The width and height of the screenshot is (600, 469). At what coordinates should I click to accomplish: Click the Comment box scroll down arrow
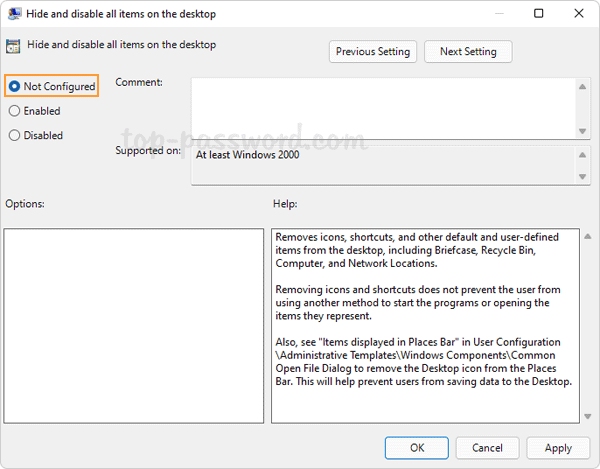[582, 130]
